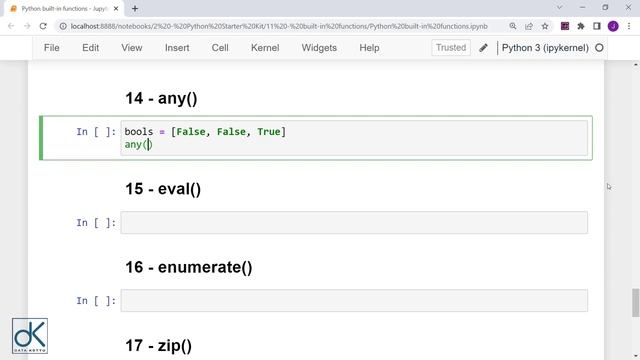Open the Cell menu
640x360 pixels.
pos(220,48)
